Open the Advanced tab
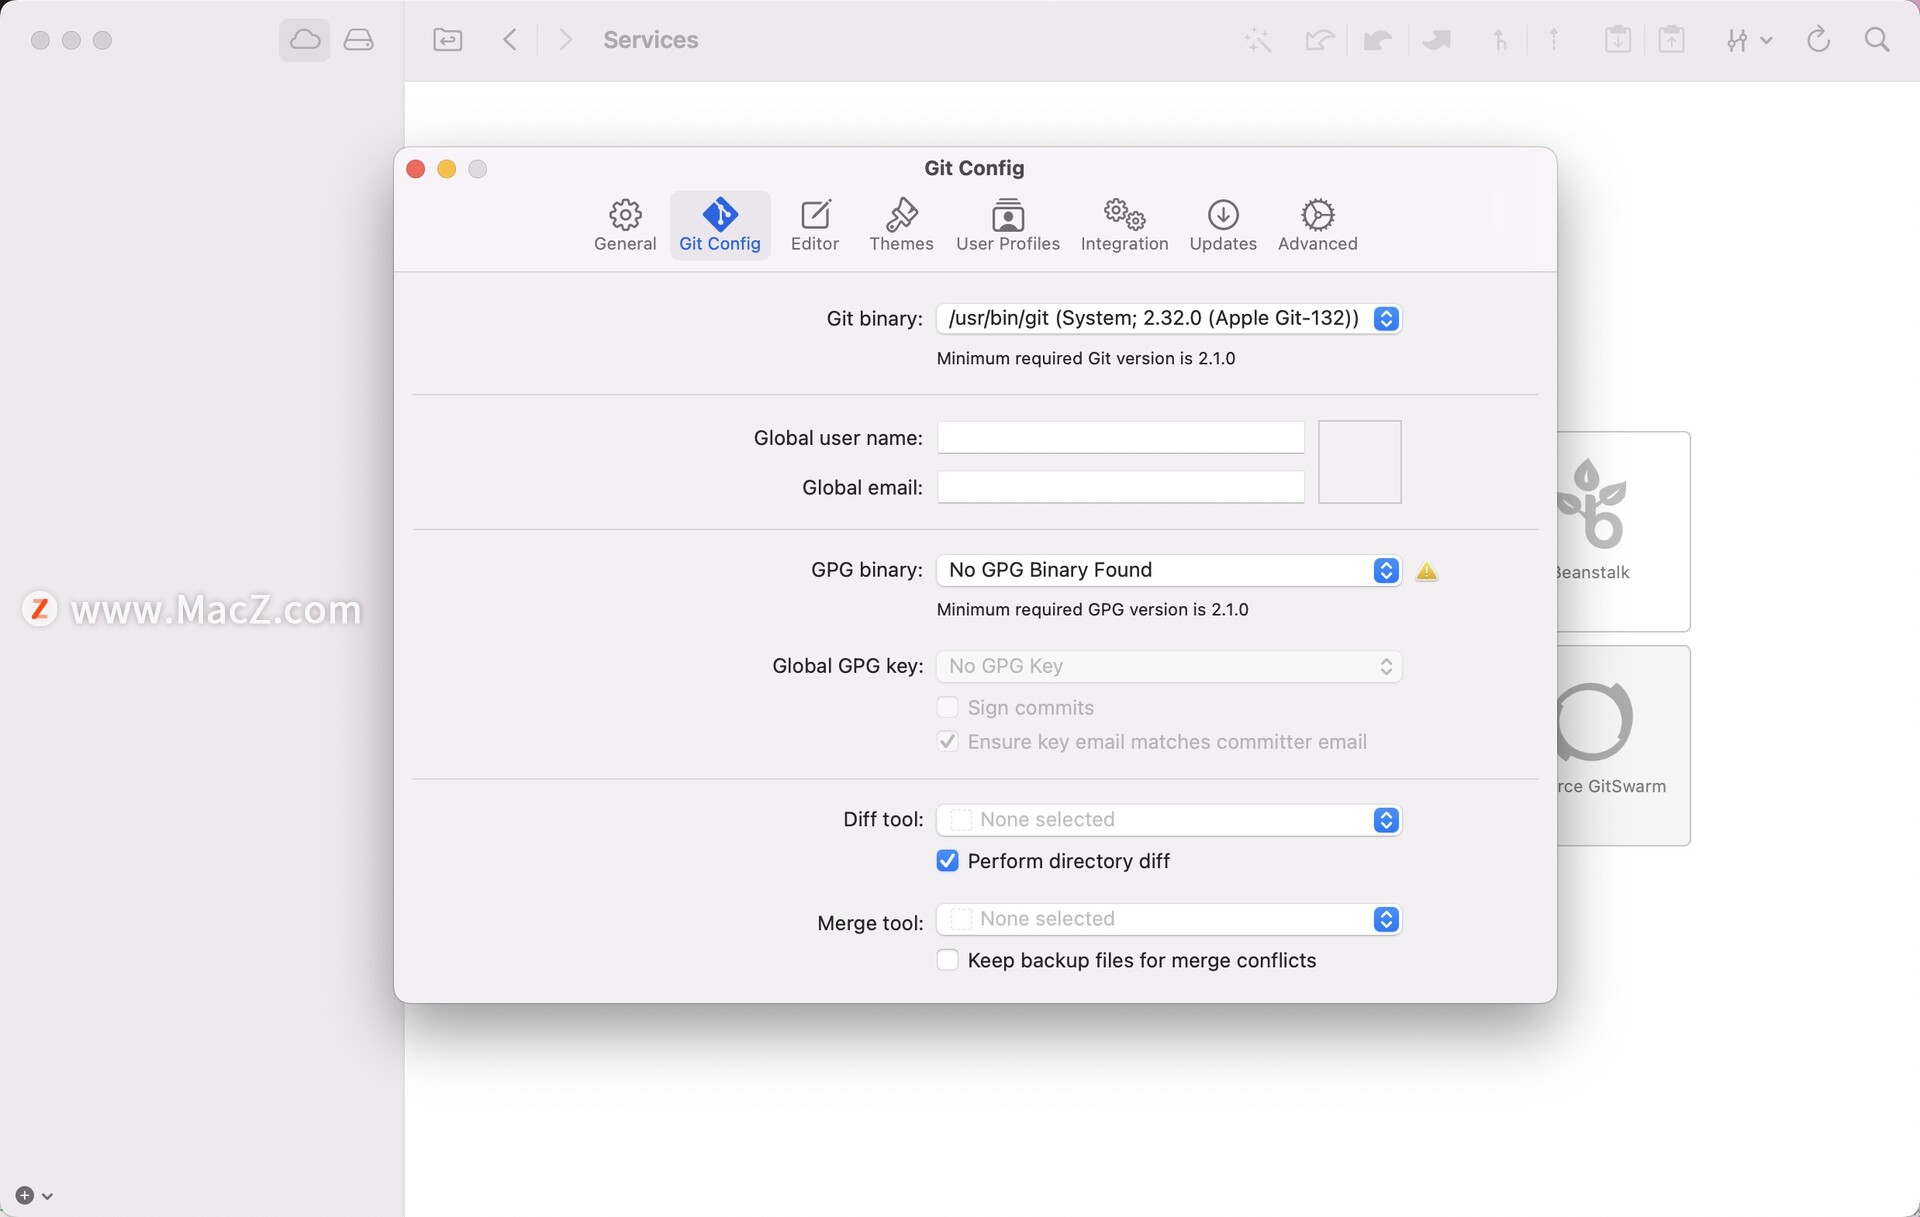 pos(1318,225)
